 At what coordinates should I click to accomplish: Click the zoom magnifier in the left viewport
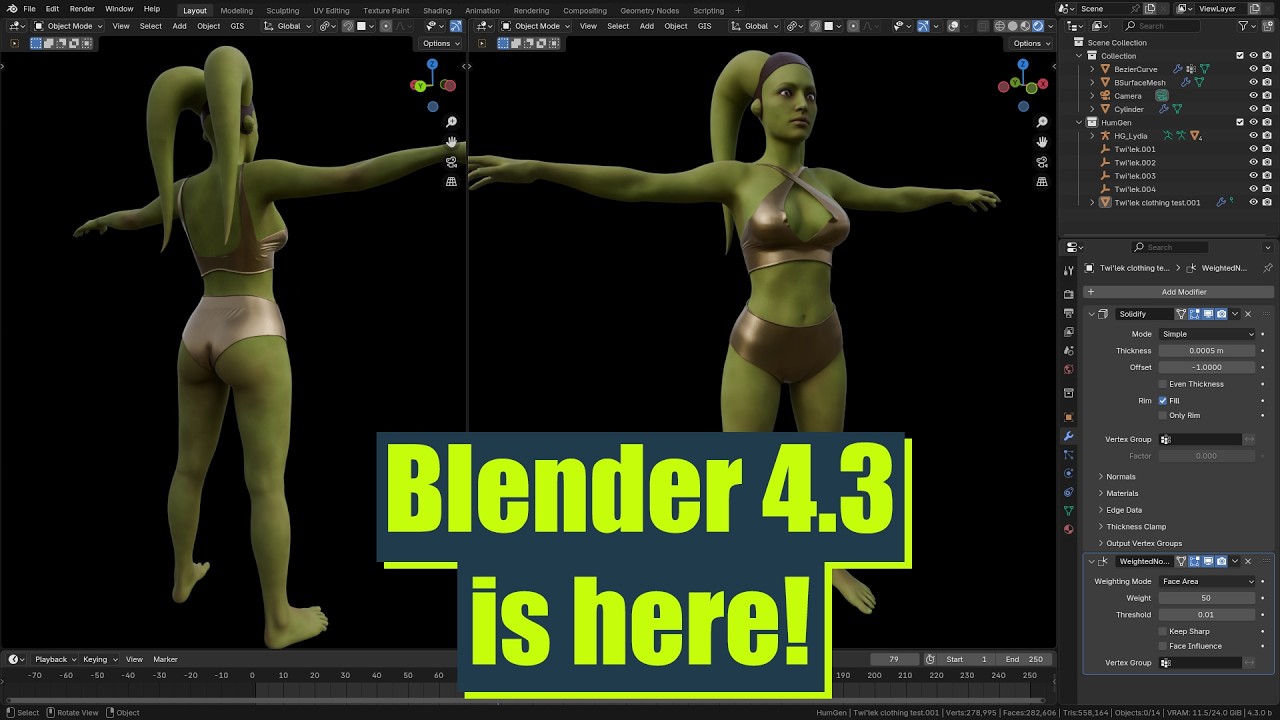tap(451, 122)
